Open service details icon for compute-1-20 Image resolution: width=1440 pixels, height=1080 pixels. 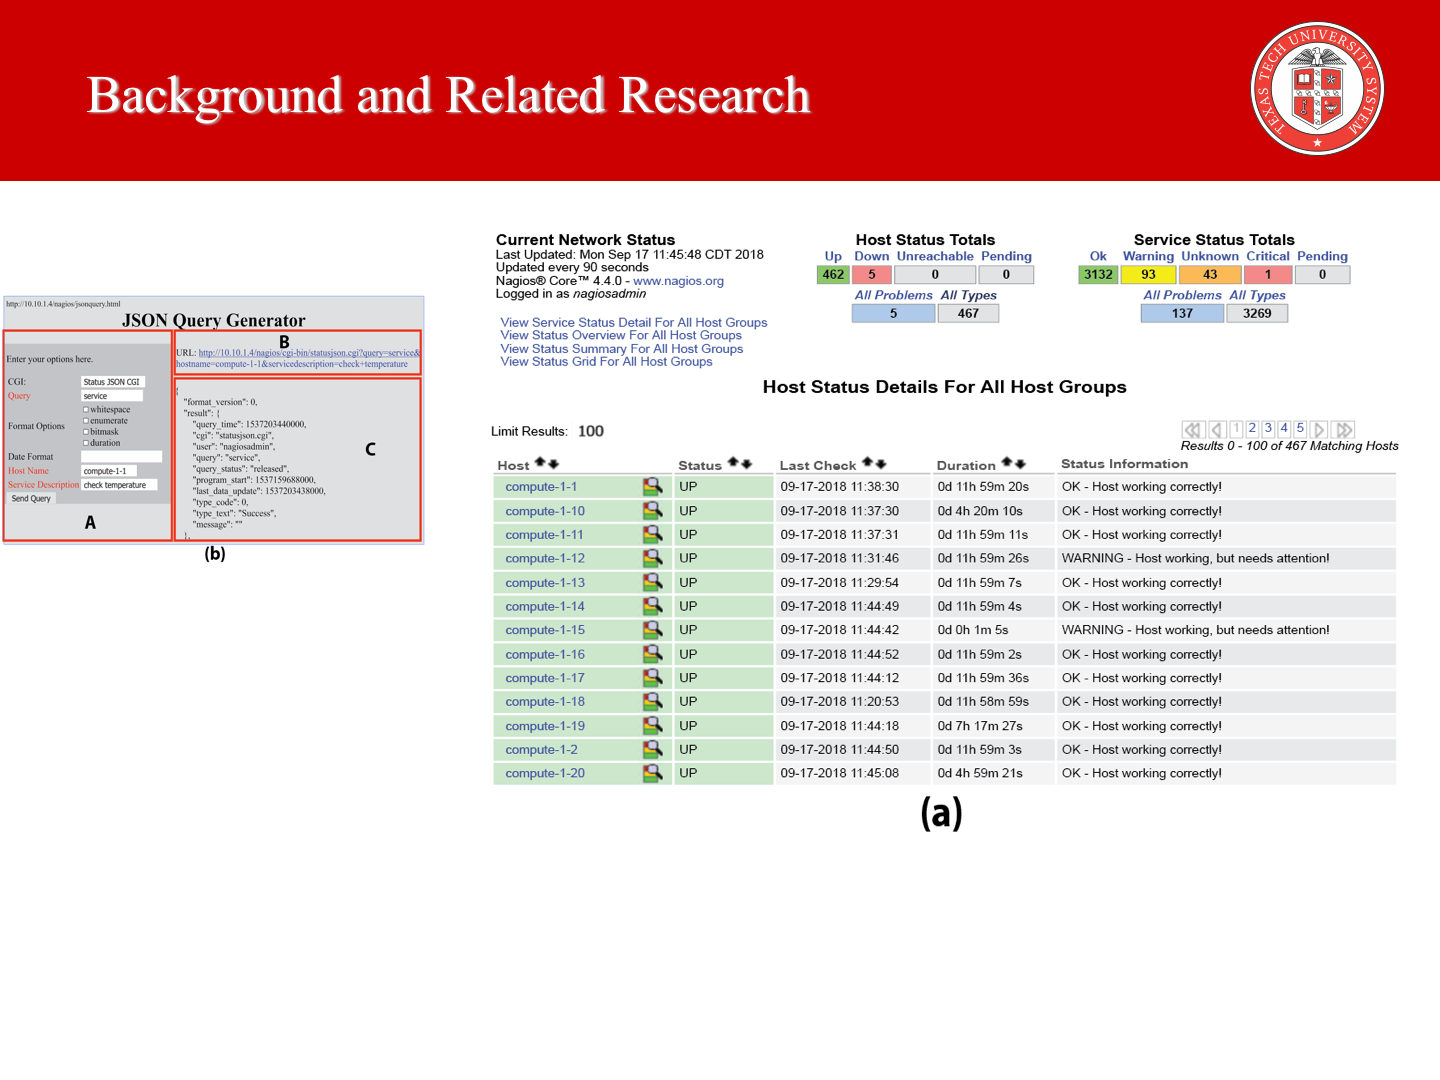click(x=652, y=773)
